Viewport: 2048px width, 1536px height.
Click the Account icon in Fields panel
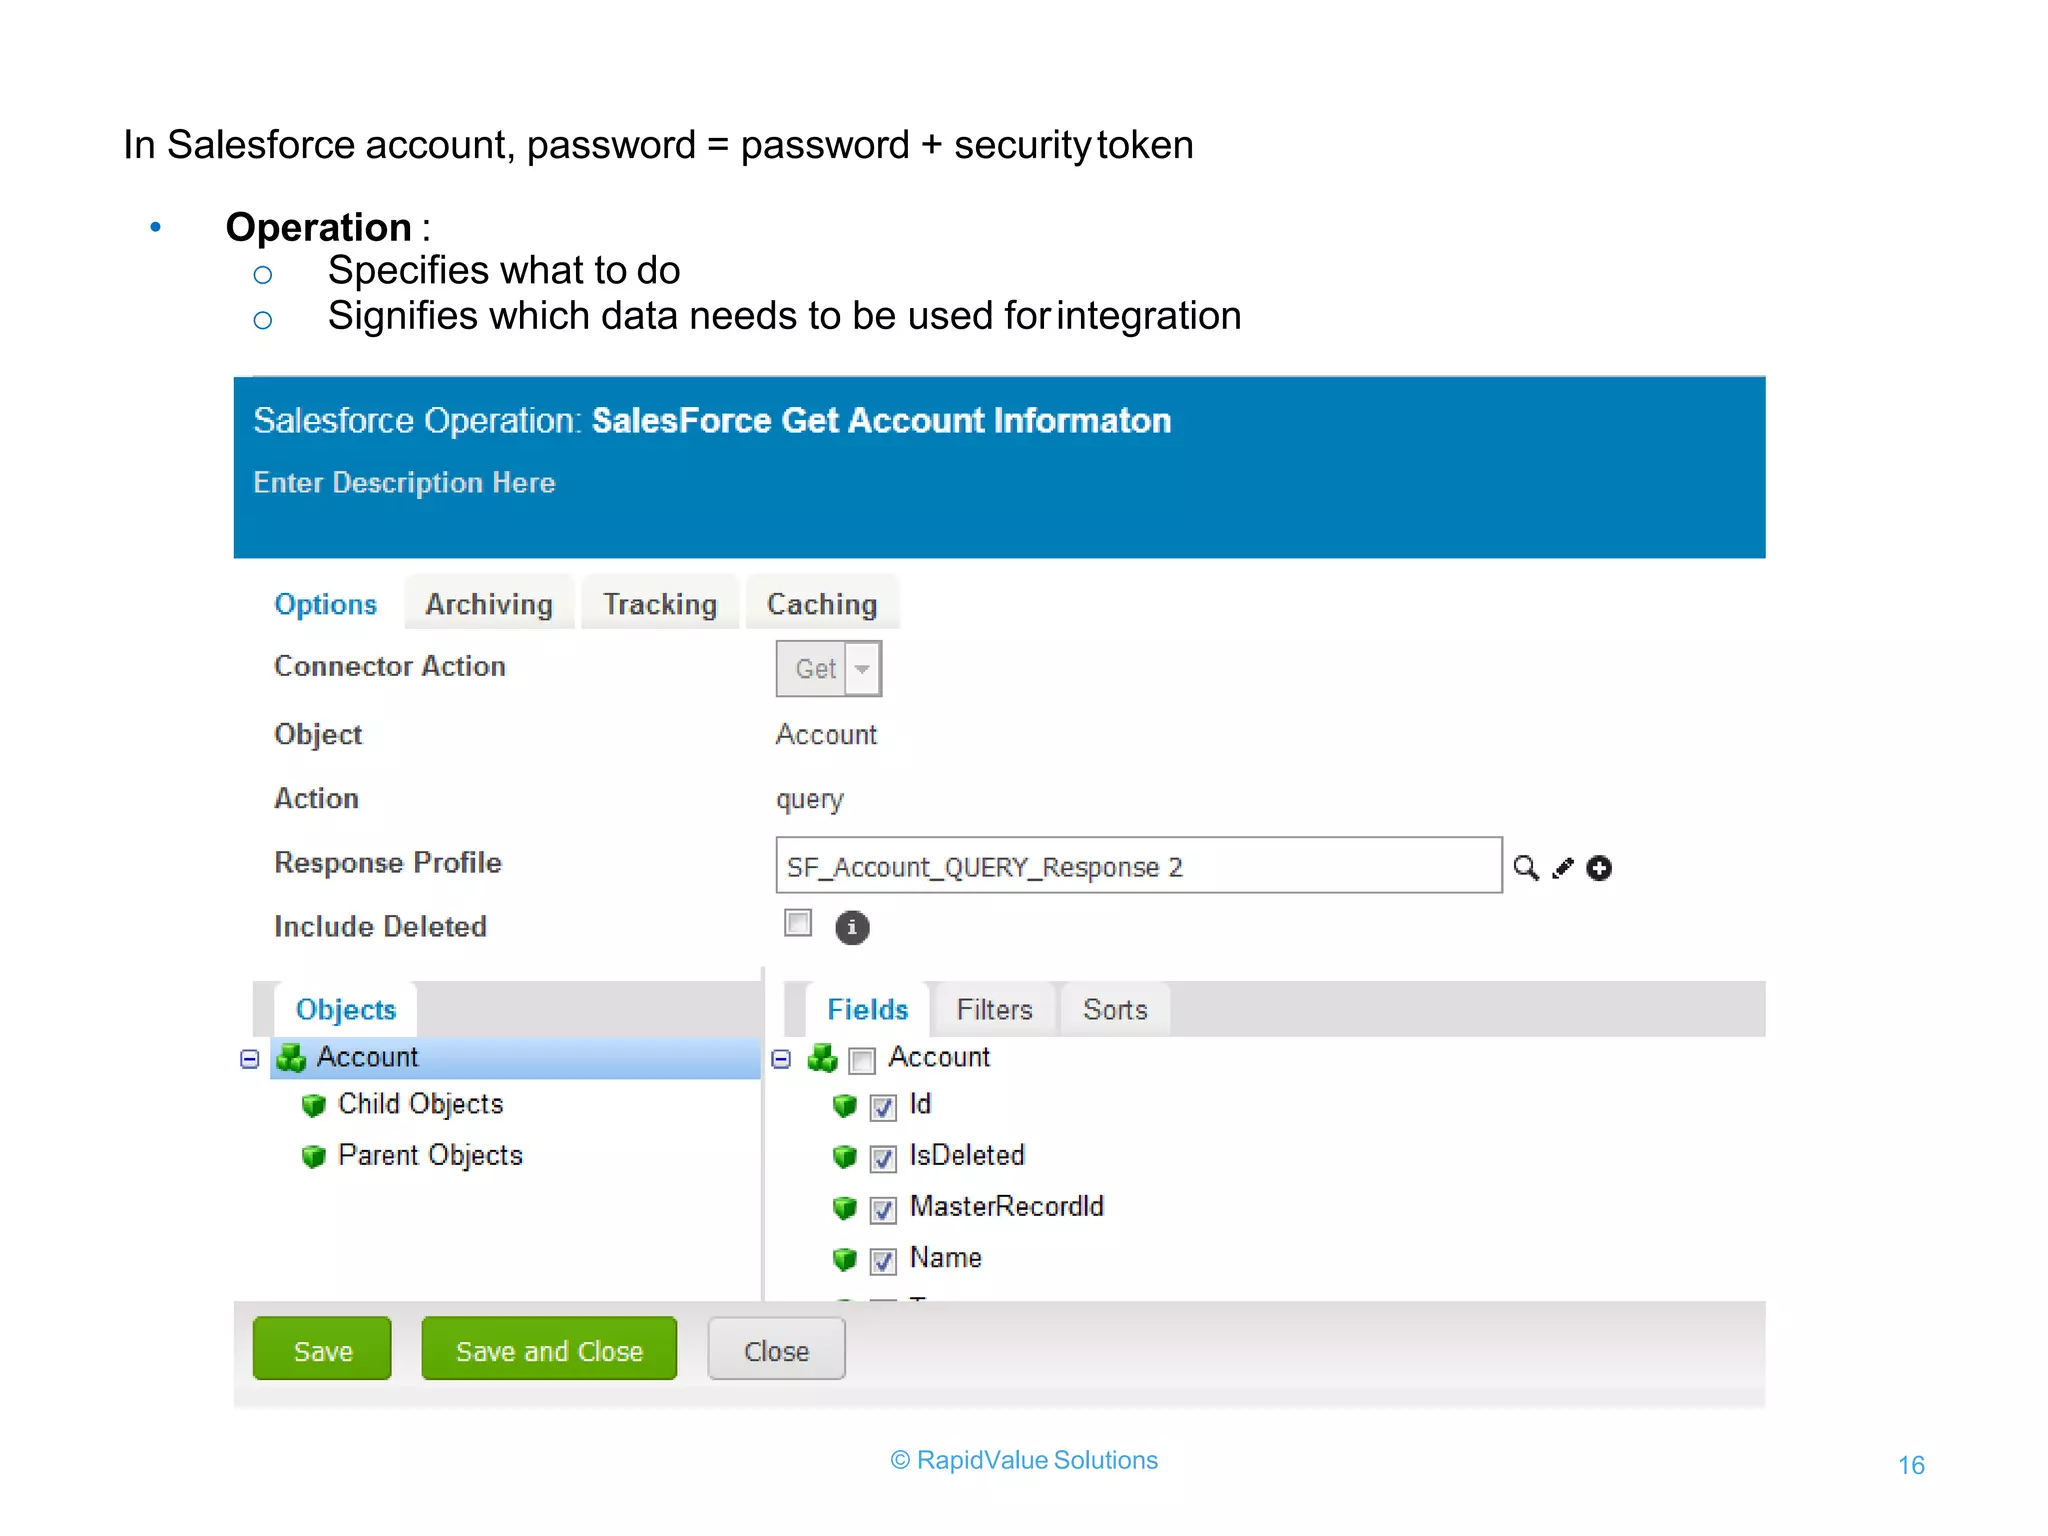pyautogui.click(x=822, y=1057)
